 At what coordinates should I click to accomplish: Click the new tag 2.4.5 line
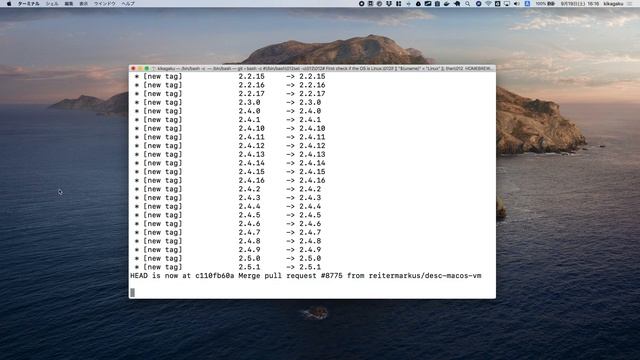[x=228, y=215]
